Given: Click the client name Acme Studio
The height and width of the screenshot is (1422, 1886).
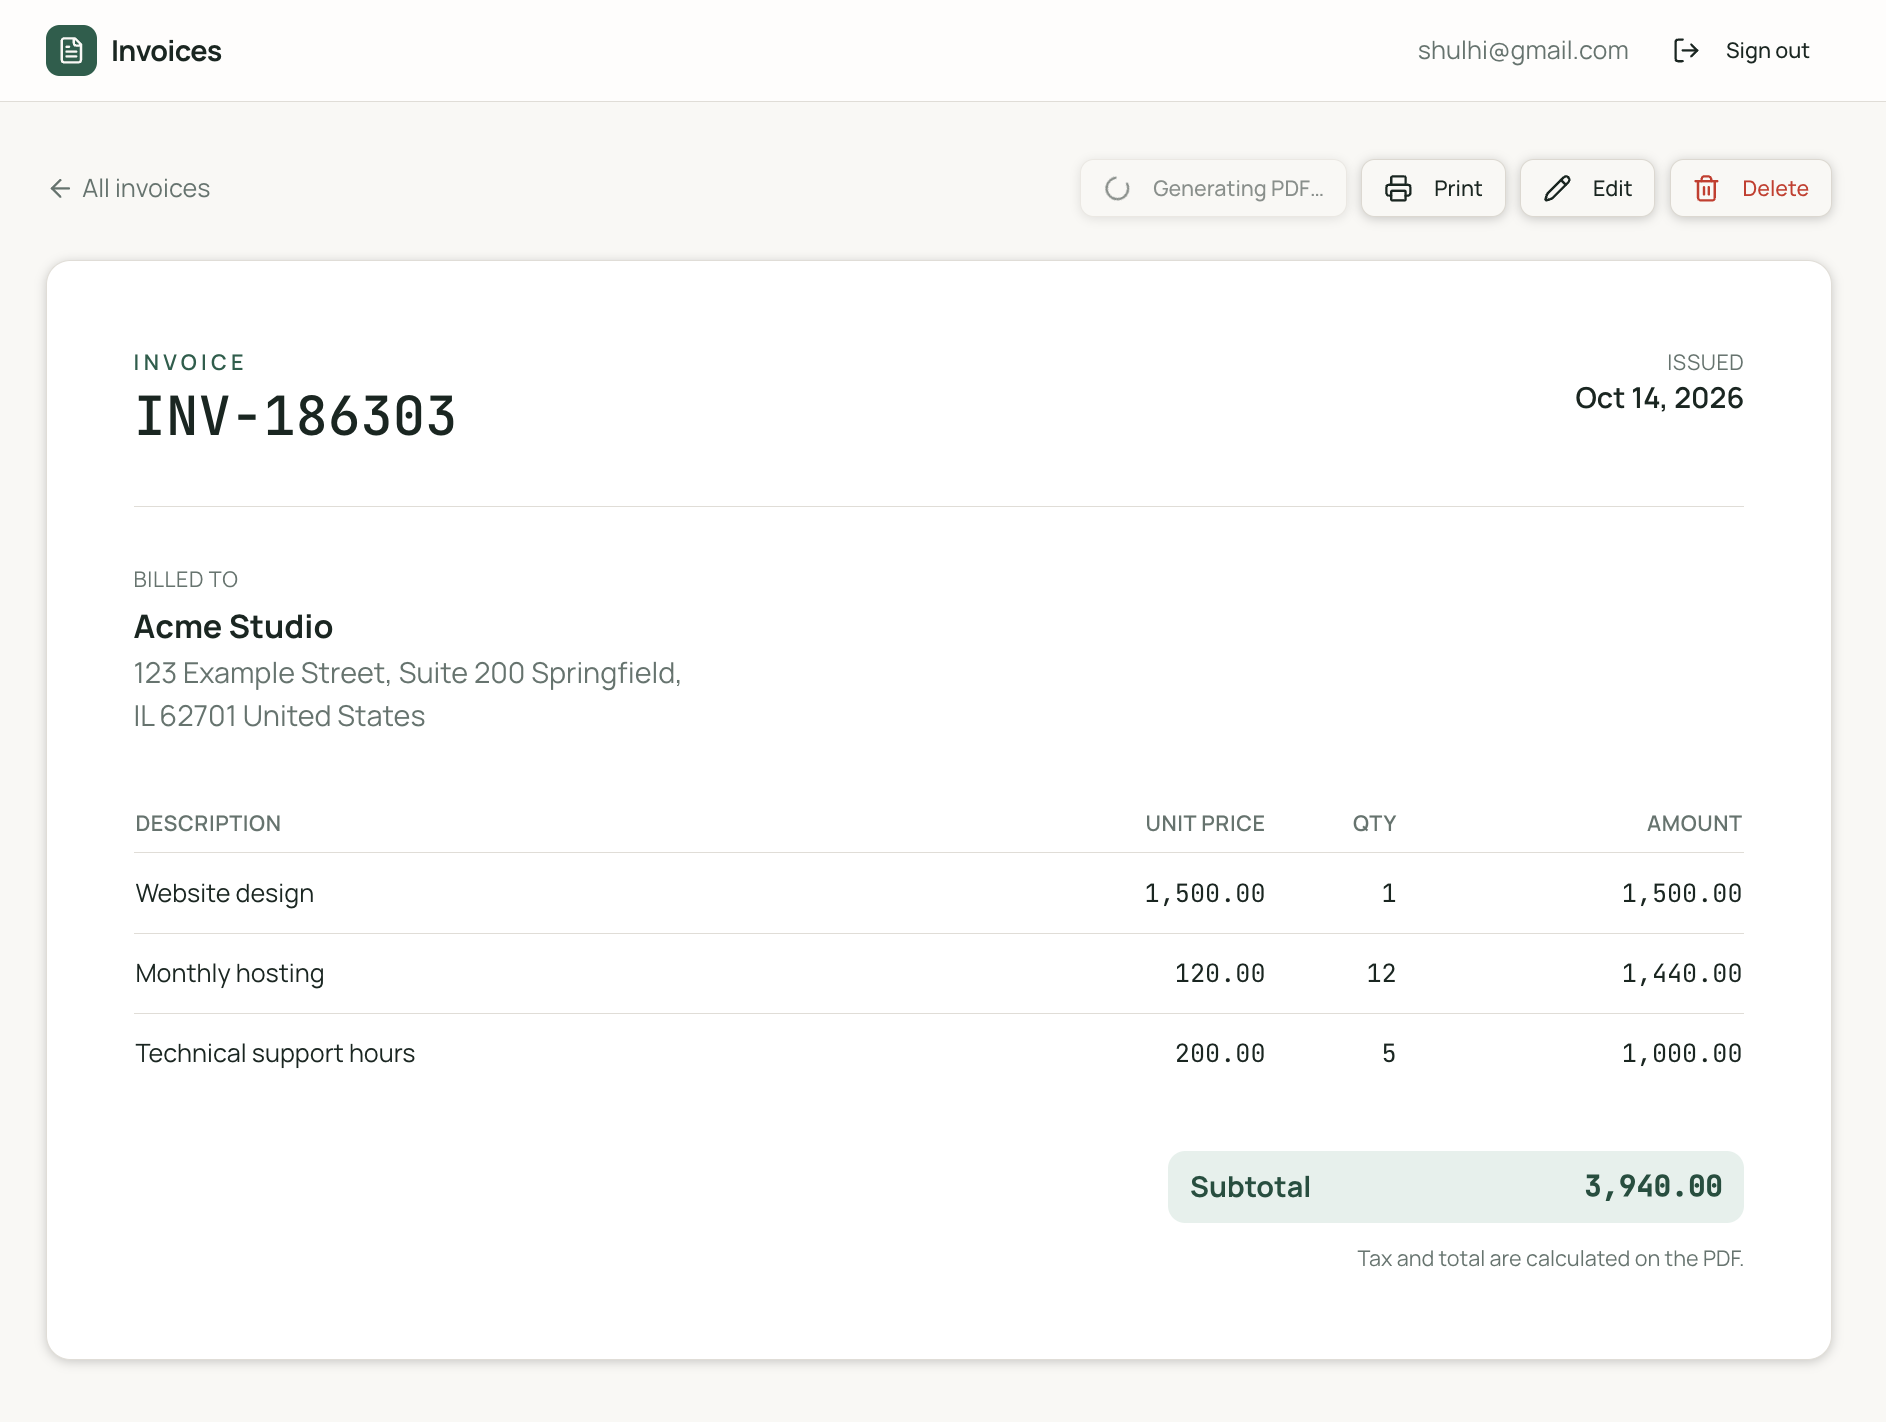Looking at the screenshot, I should (x=233, y=626).
